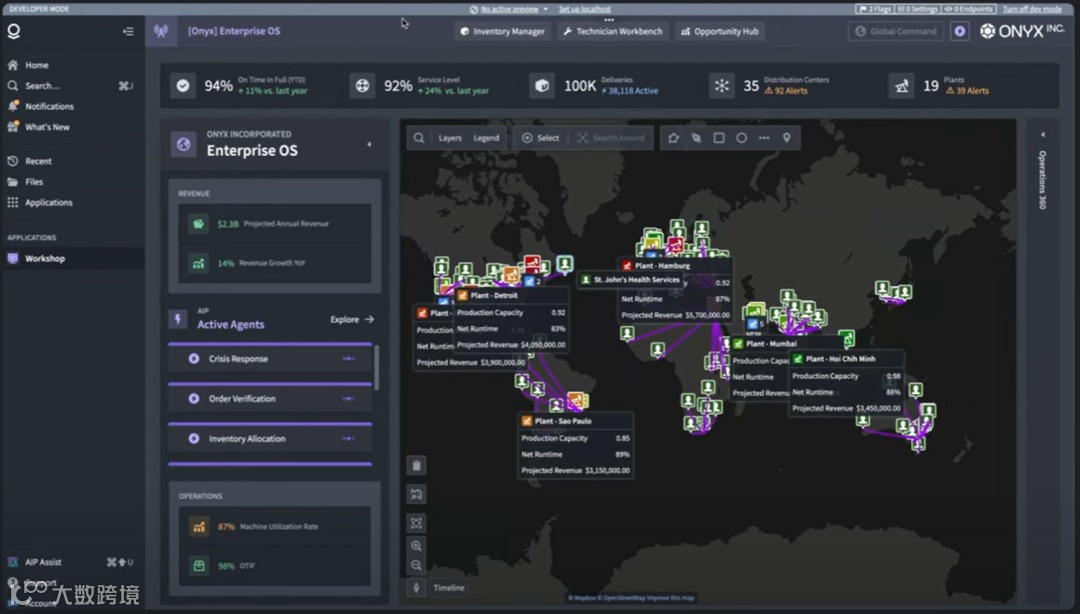The width and height of the screenshot is (1080, 614).
Task: Open Notifications in the sidebar
Action: [x=49, y=106]
